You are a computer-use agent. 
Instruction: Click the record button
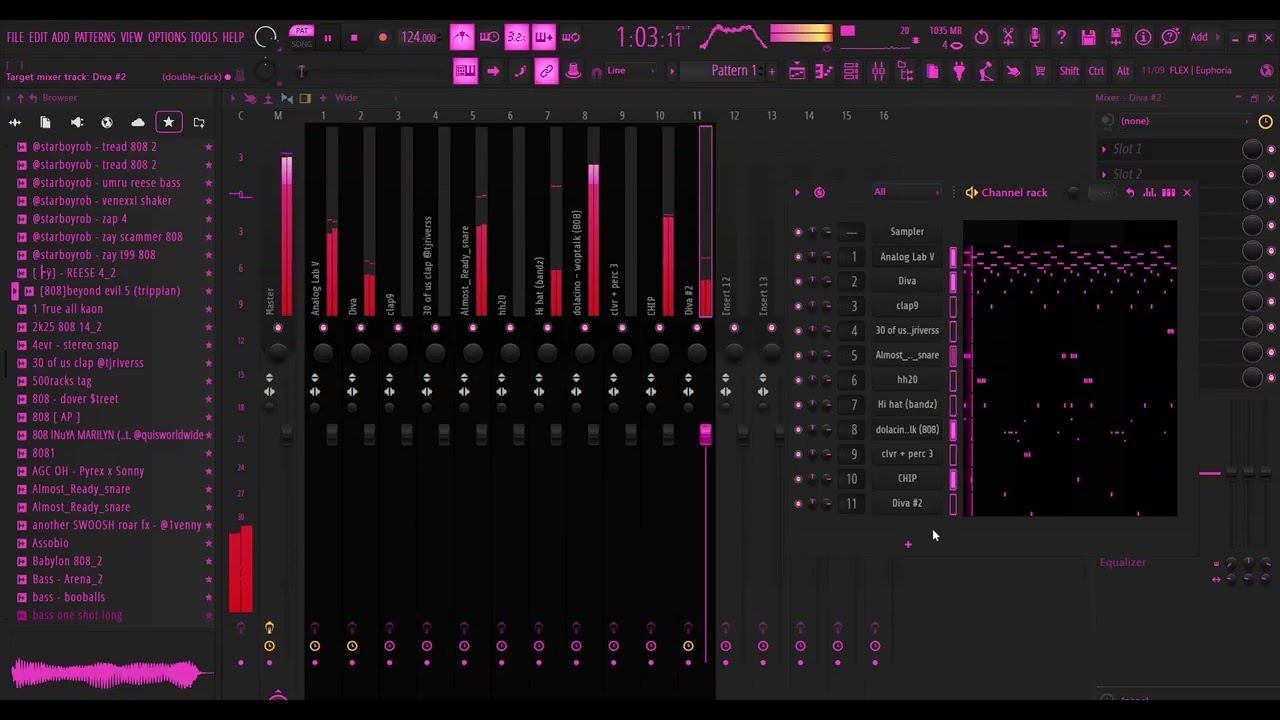[x=382, y=38]
